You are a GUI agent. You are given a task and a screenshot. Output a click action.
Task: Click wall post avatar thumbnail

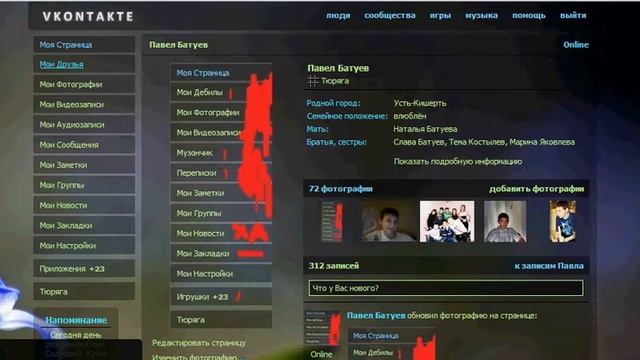322,328
